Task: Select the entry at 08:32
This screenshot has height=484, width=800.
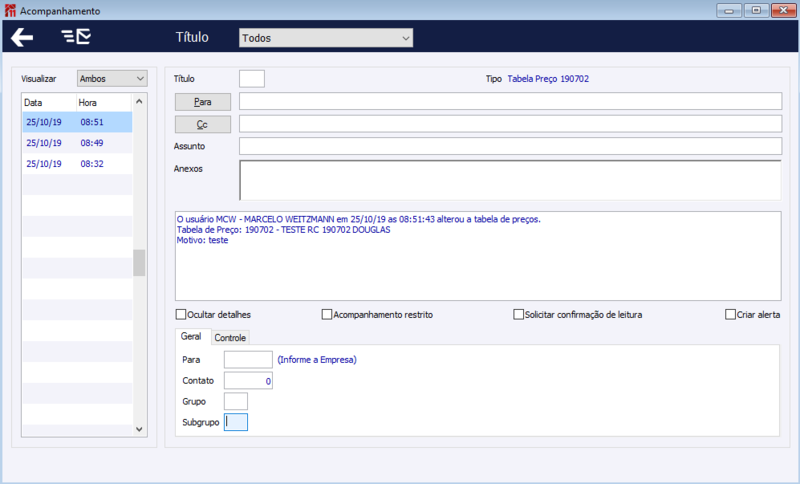Action: tap(77, 164)
